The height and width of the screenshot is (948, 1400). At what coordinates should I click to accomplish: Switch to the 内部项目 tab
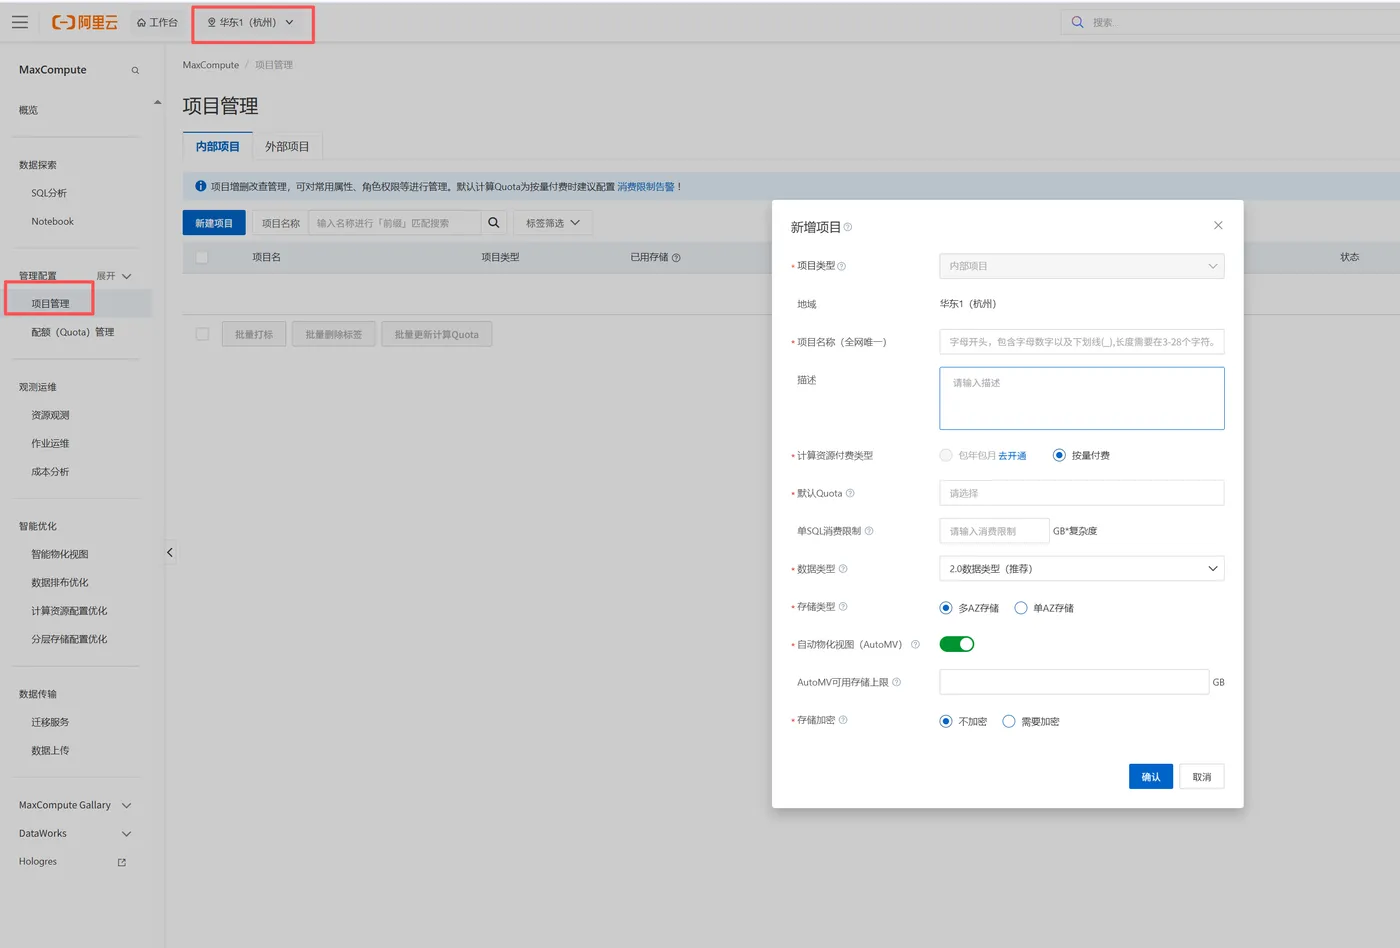click(218, 146)
